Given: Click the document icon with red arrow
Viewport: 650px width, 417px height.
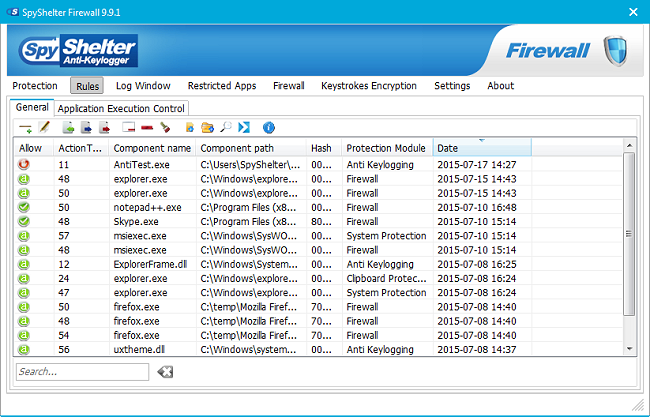Looking at the screenshot, I should pos(104,128).
